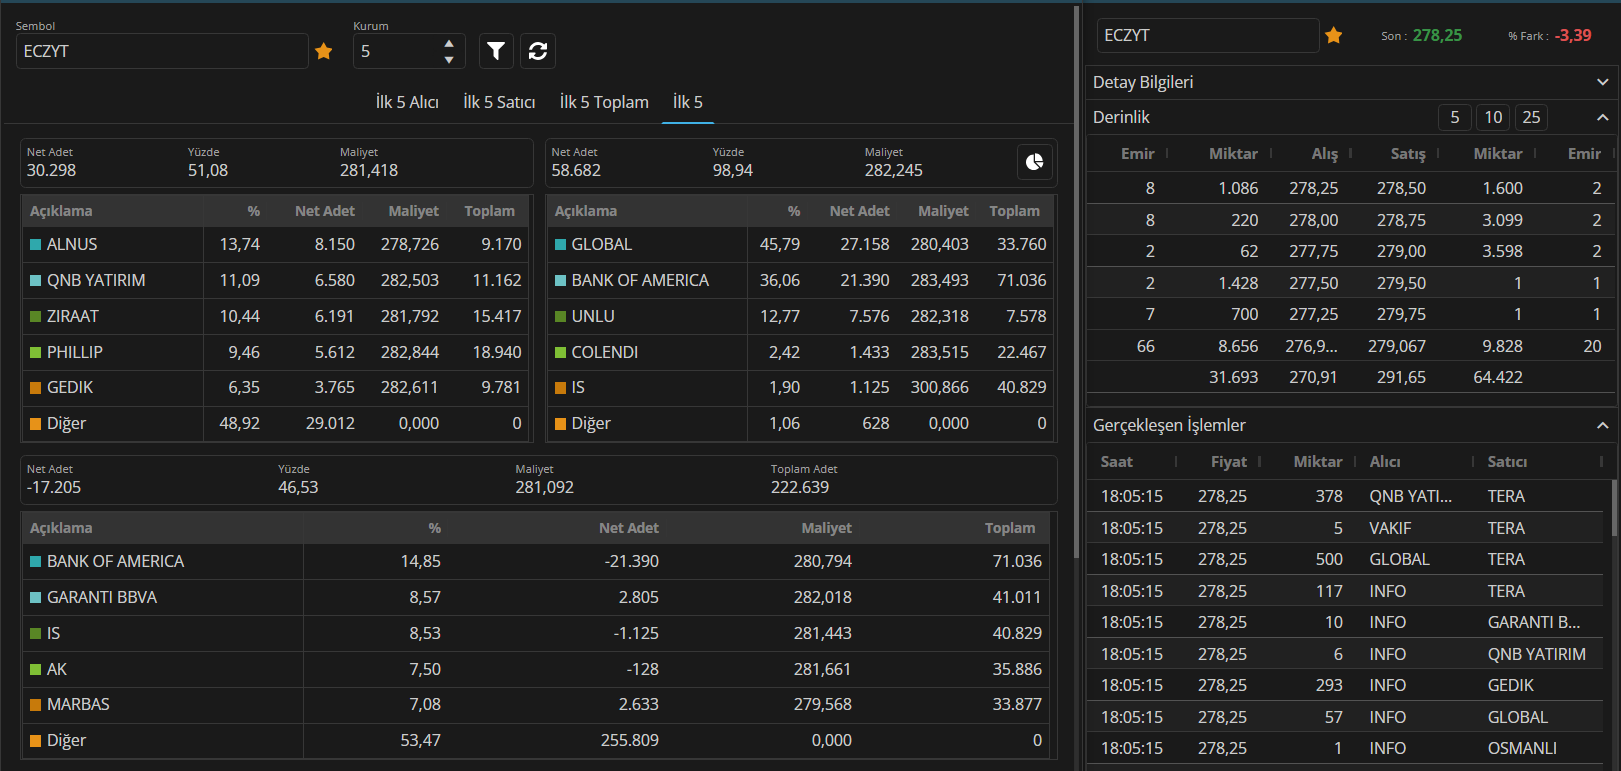Screen dimensions: 1621x771
Task: Switch to the İlk 5 Satıcı tab
Action: pyautogui.click(x=499, y=102)
